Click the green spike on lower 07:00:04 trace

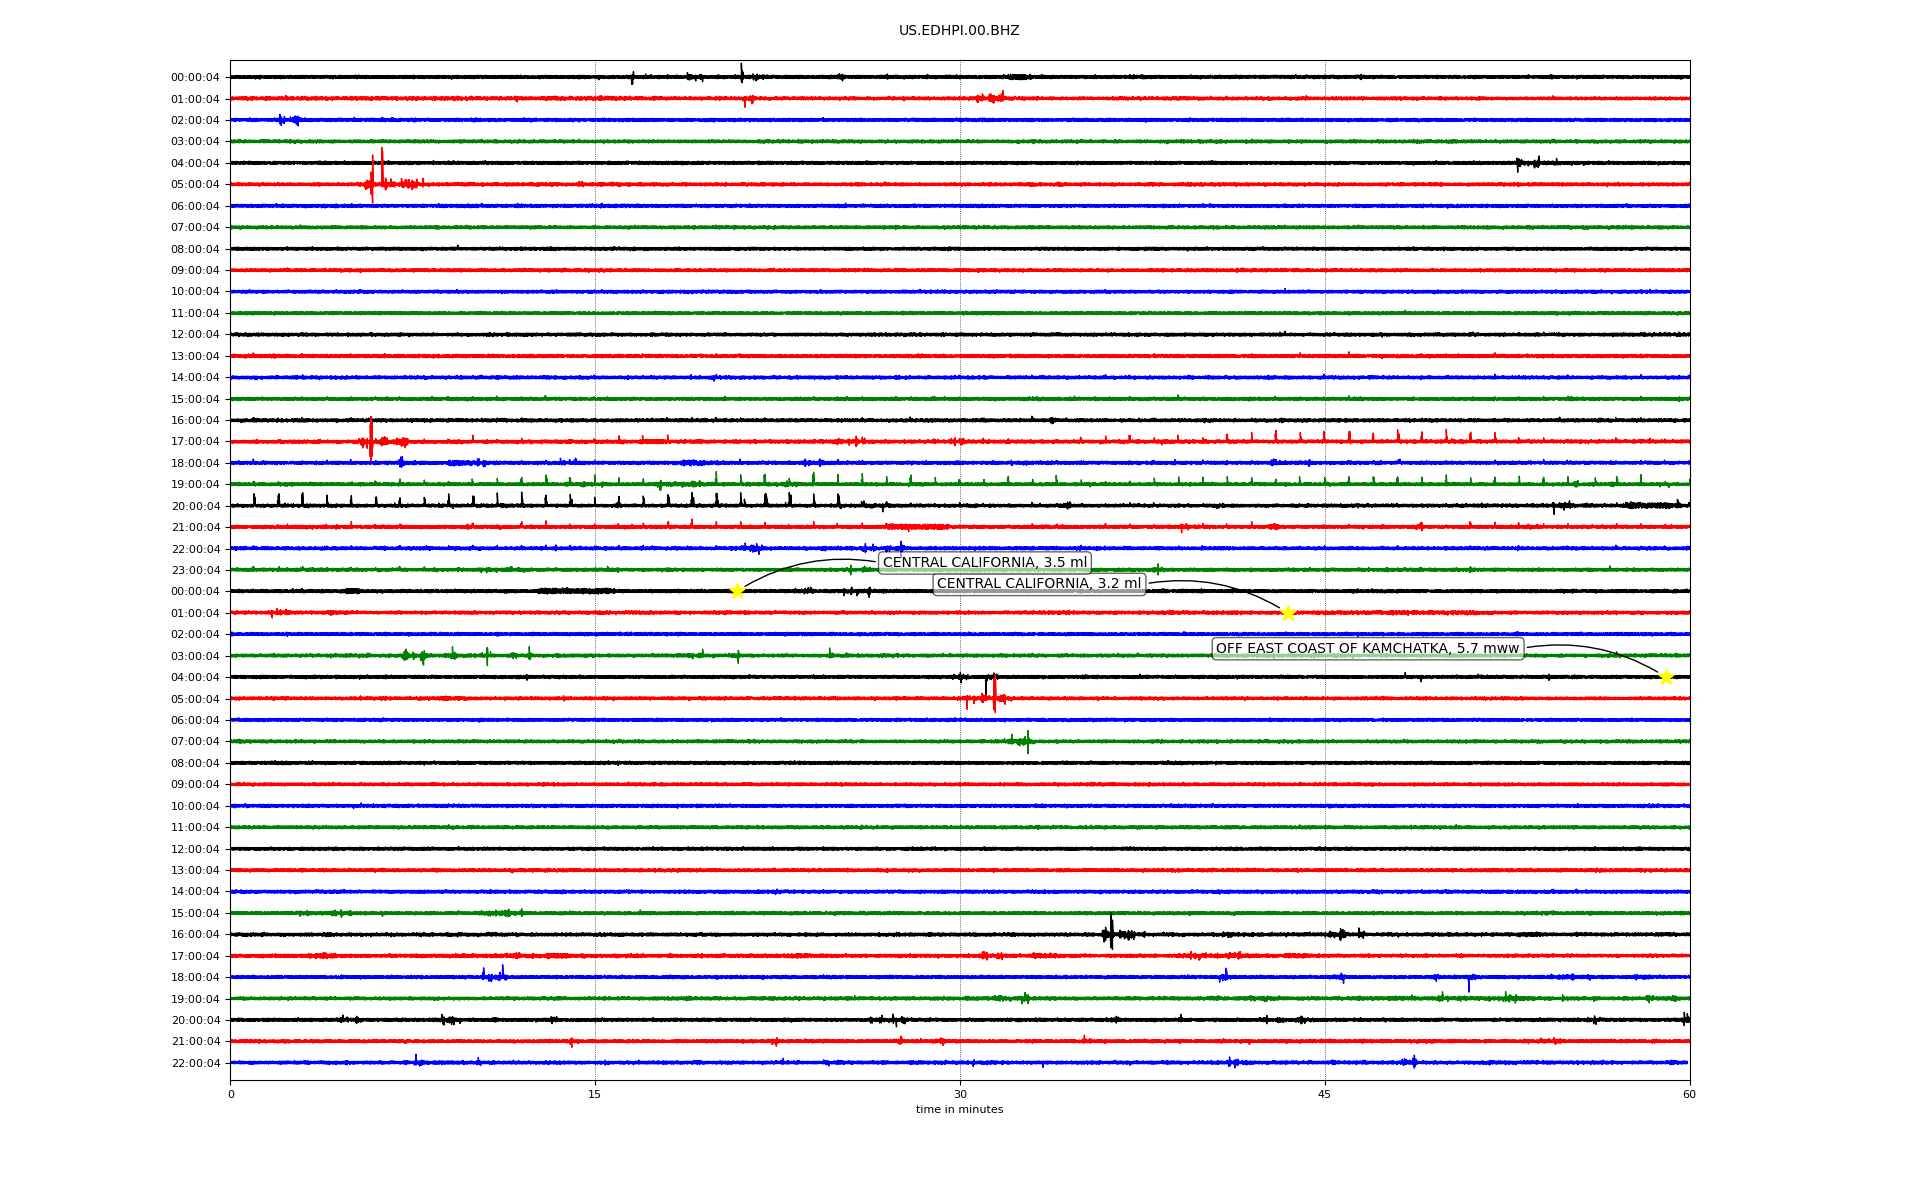point(1028,741)
